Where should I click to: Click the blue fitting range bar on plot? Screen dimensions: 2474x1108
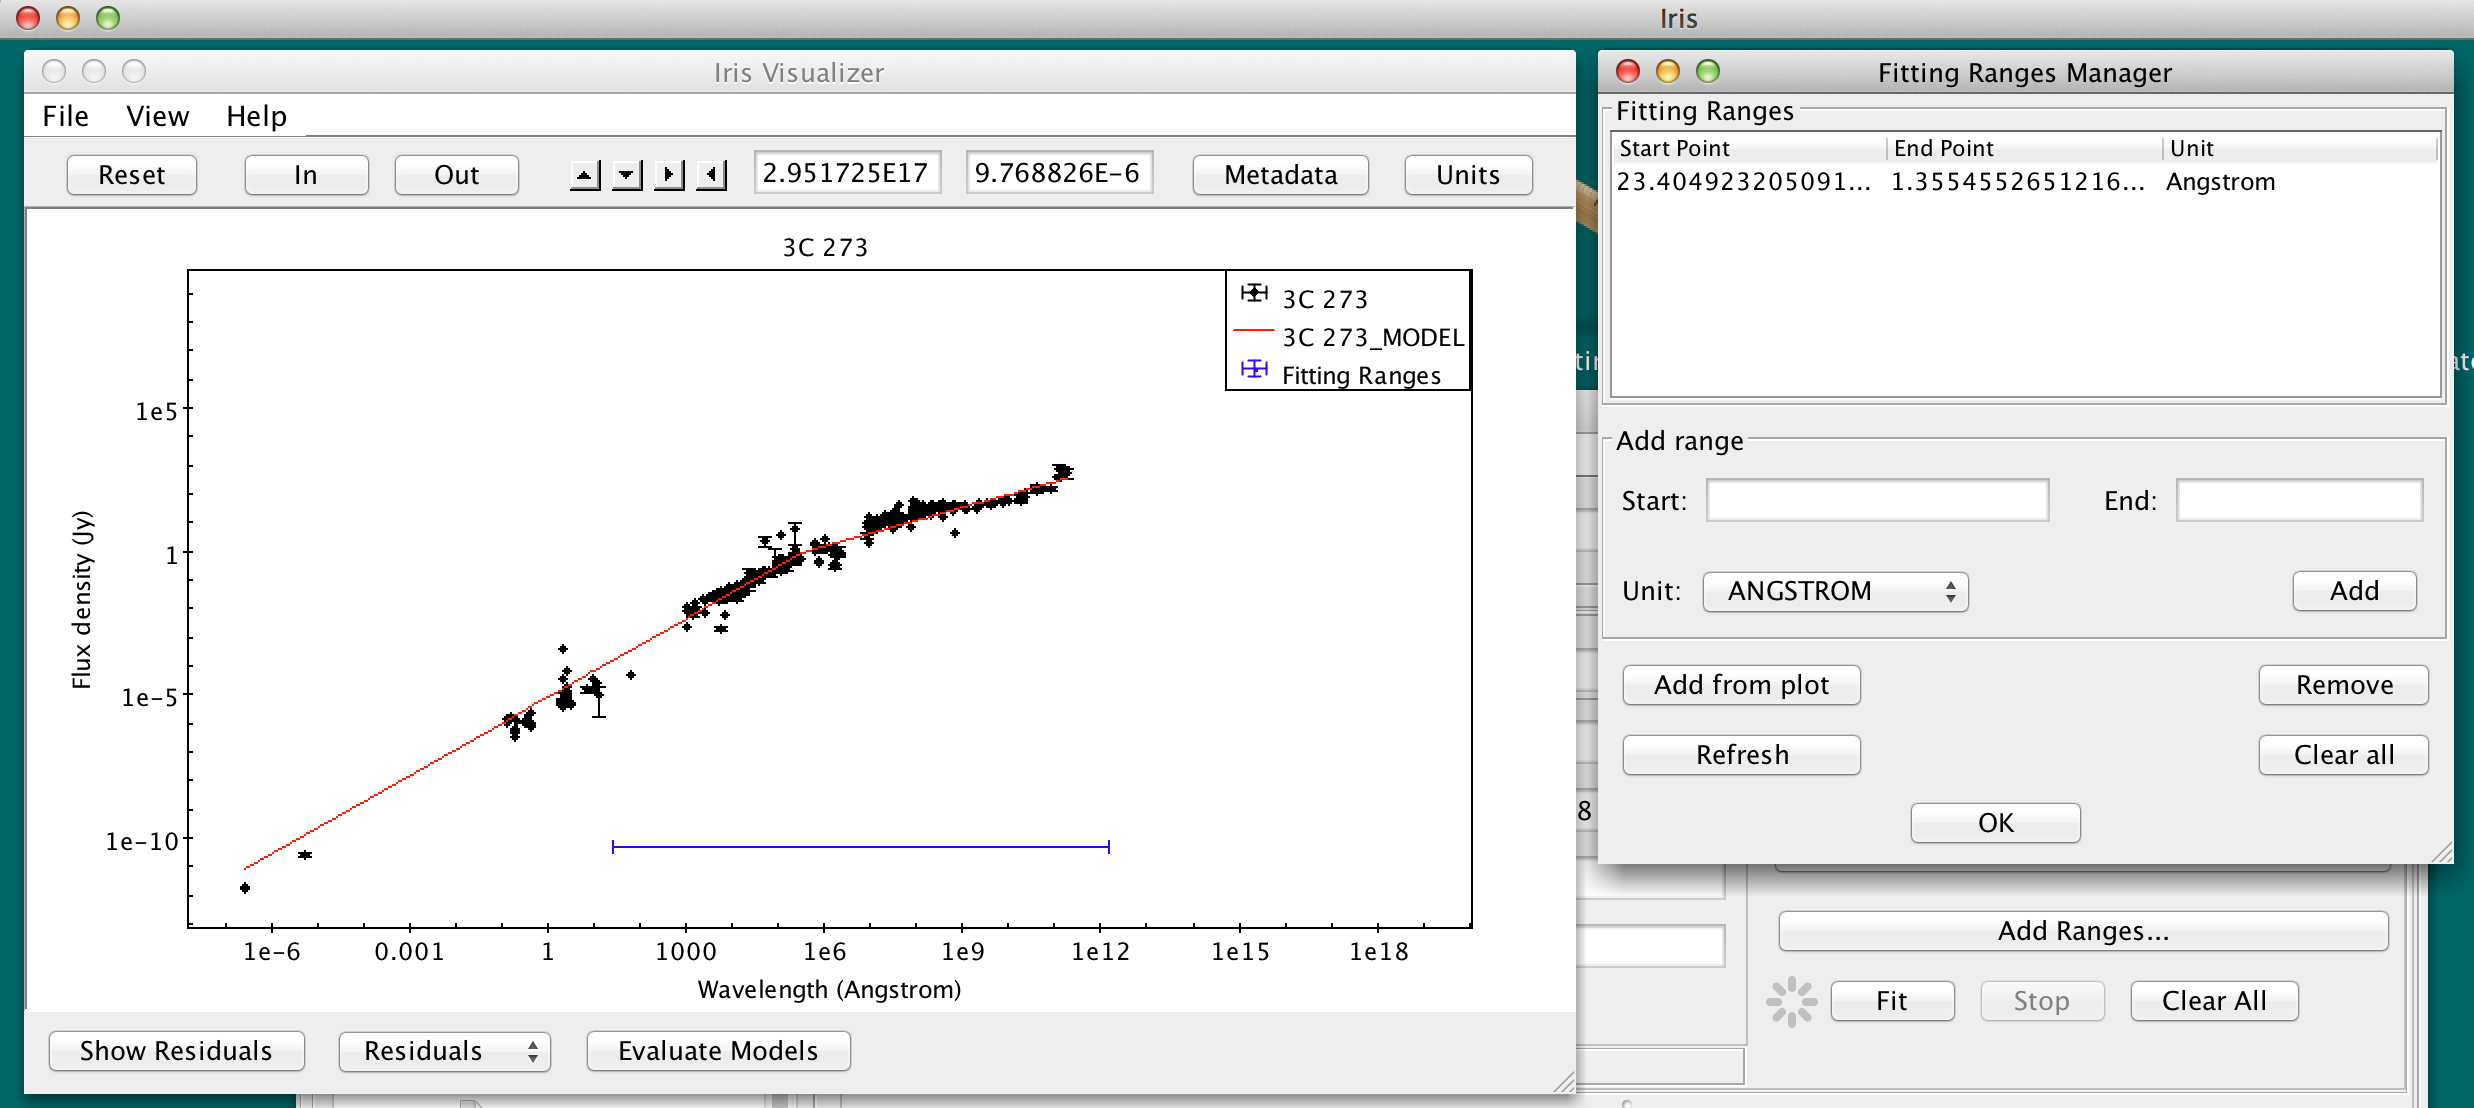coord(861,847)
